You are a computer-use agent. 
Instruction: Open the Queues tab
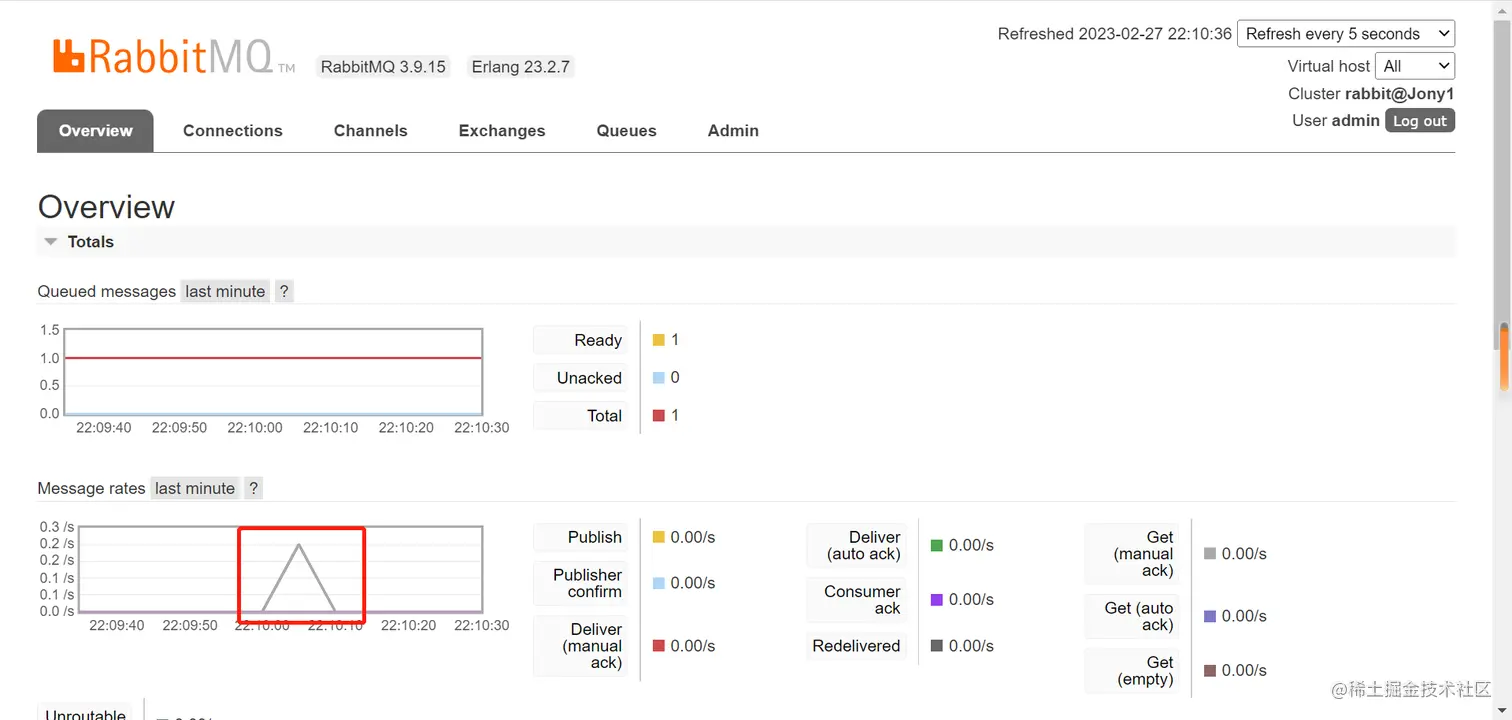coord(627,131)
